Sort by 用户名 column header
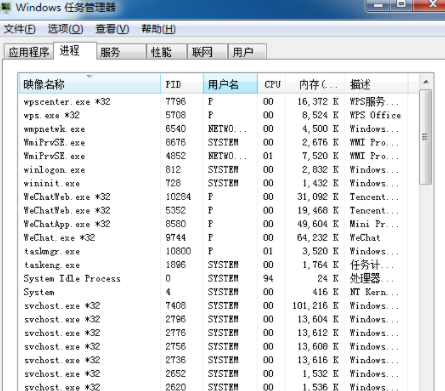 pos(230,84)
